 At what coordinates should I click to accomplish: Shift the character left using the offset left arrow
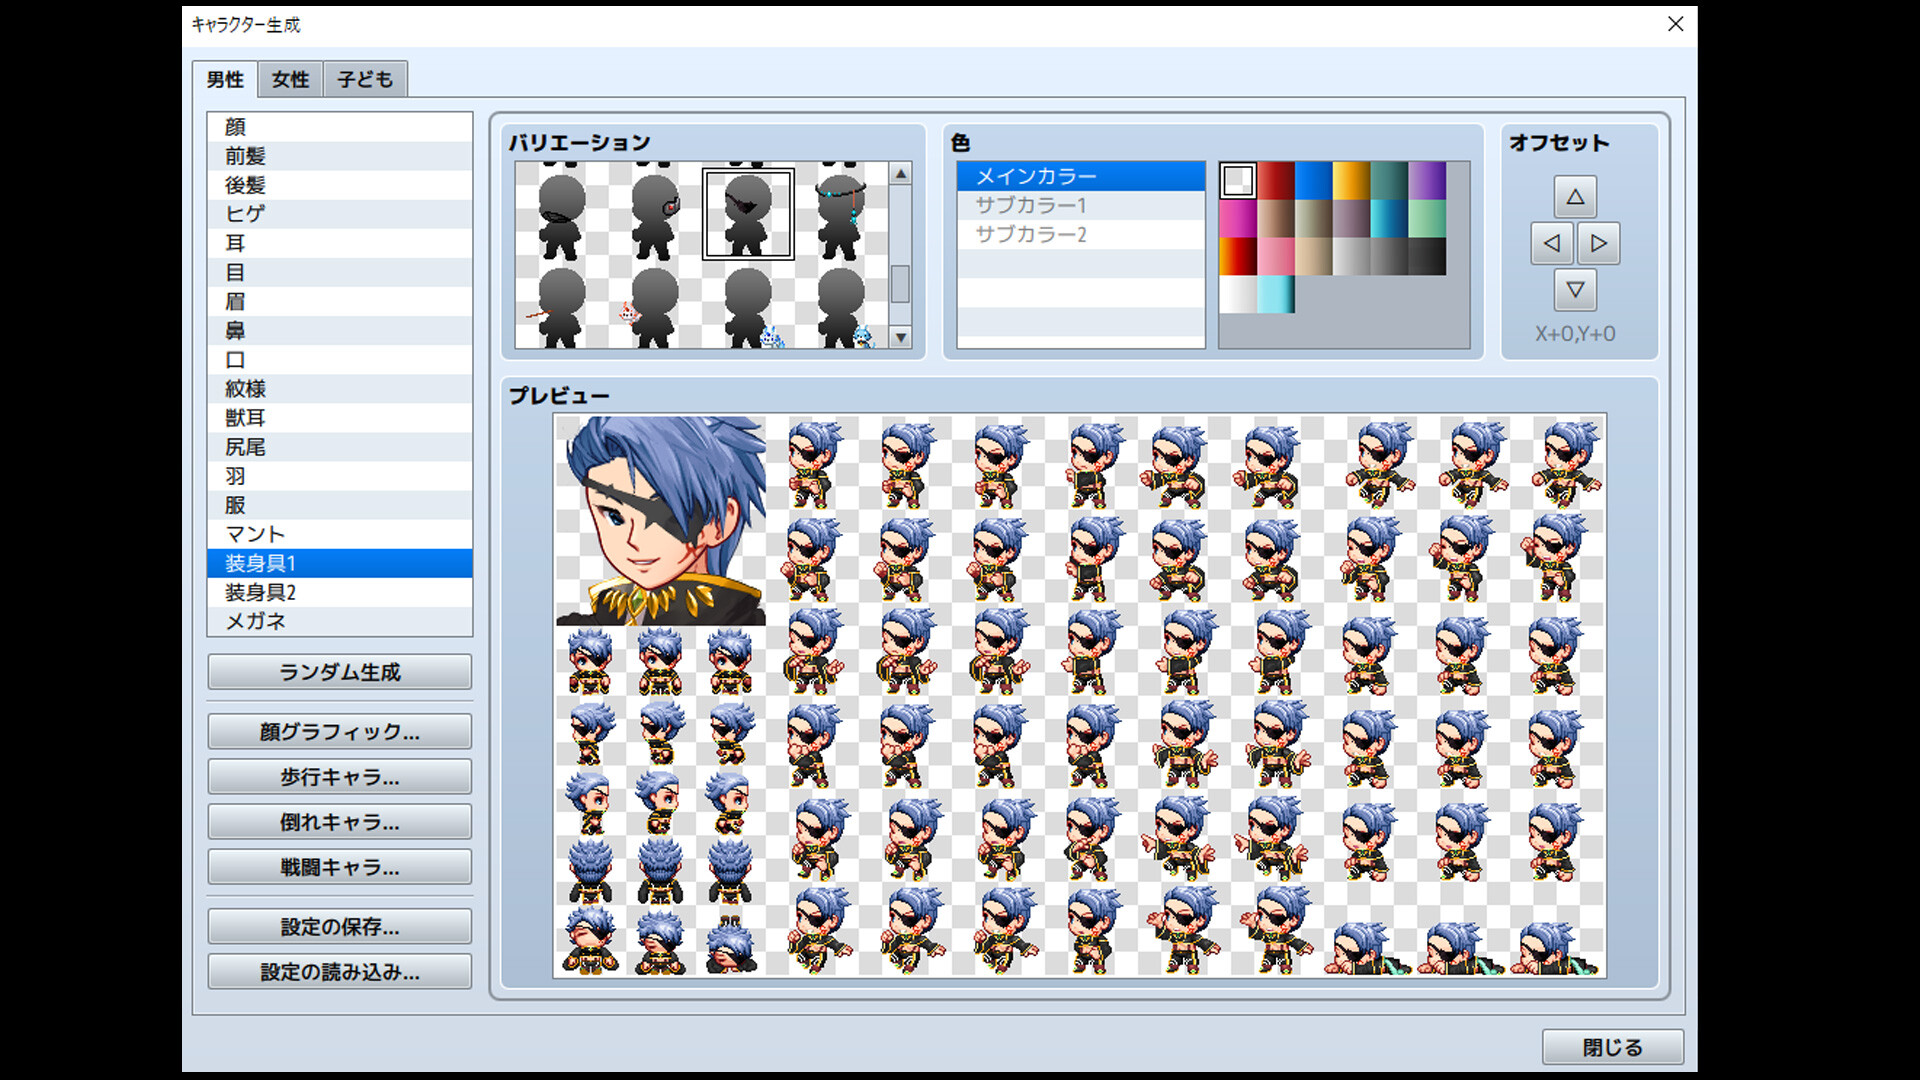tap(1551, 242)
